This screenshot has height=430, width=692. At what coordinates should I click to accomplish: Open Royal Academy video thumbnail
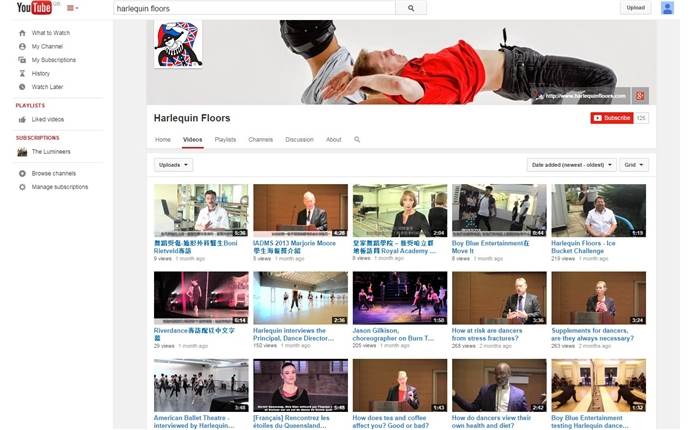[x=399, y=211]
